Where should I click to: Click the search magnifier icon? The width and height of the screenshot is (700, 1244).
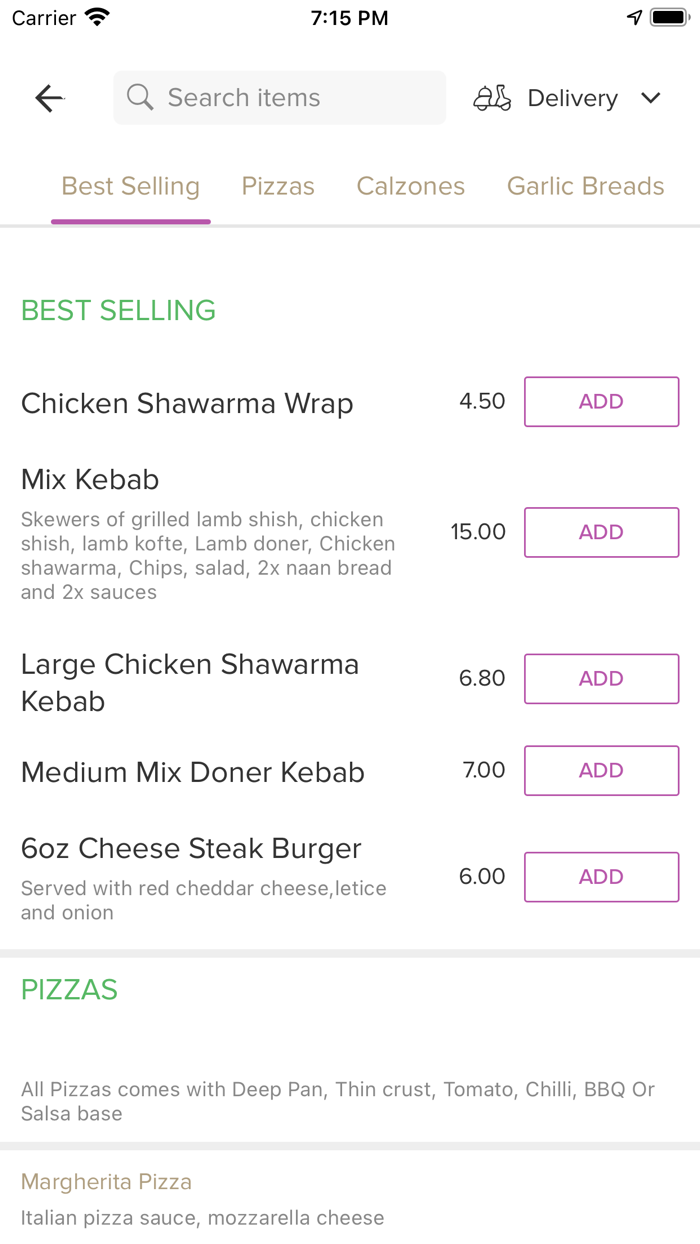(x=140, y=97)
